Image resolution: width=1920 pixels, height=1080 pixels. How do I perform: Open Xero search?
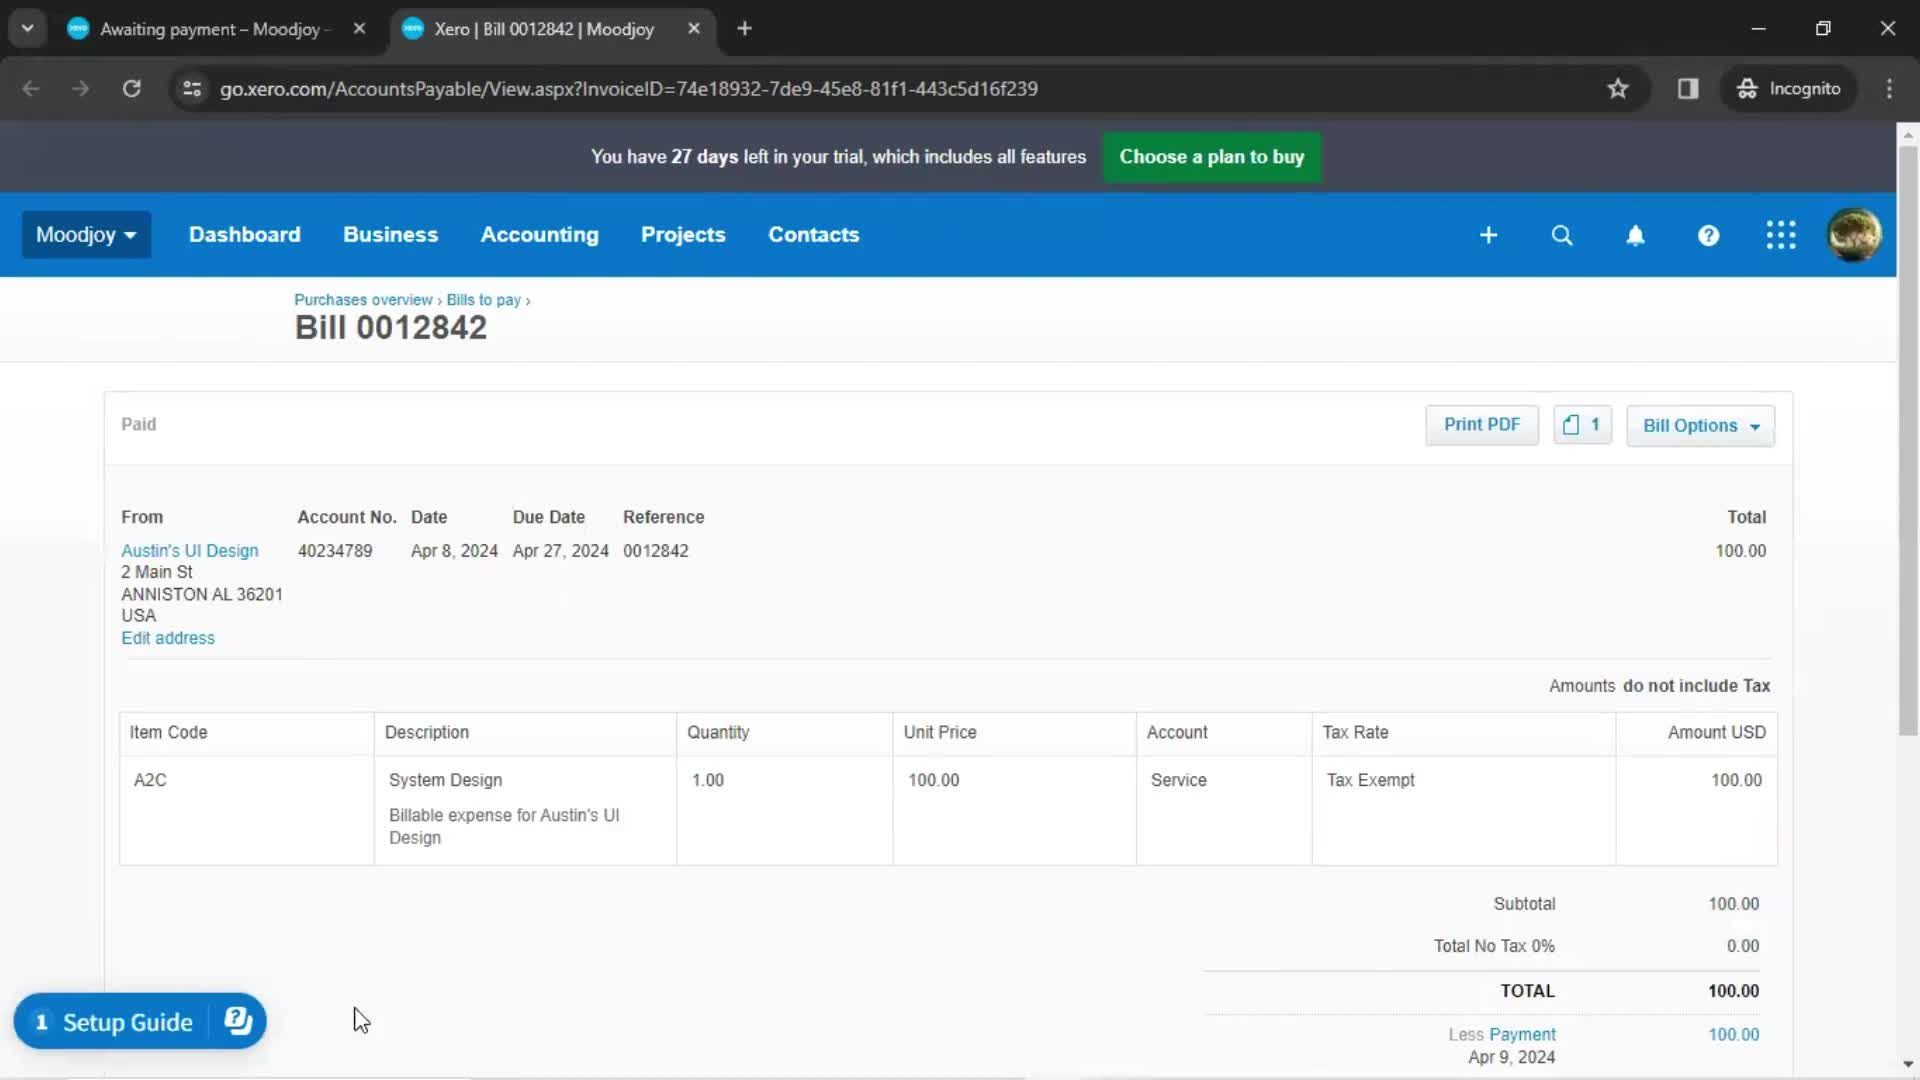(1561, 235)
